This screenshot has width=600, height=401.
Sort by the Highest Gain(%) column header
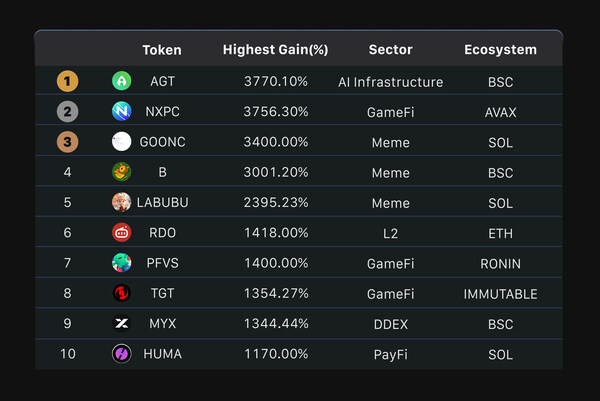[276, 49]
